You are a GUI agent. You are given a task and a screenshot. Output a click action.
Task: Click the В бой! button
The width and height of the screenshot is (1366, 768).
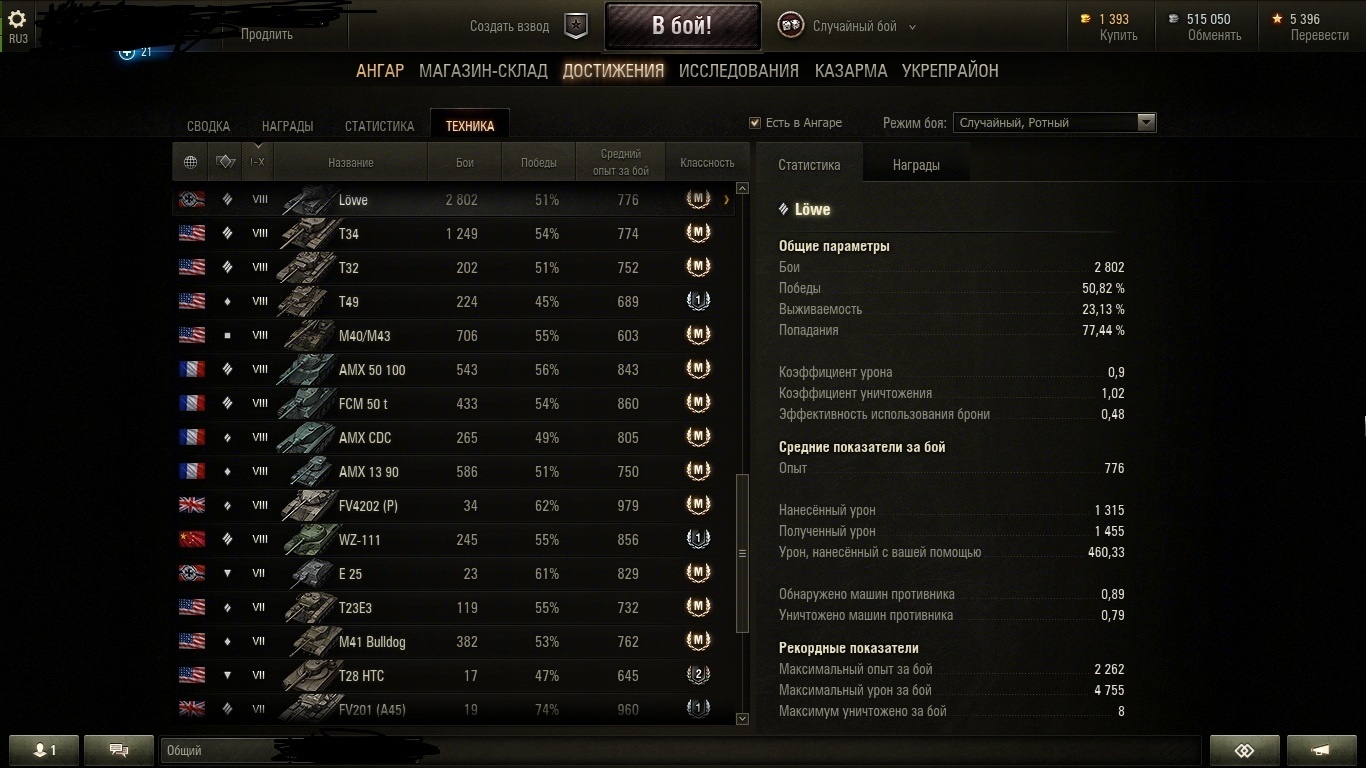click(x=682, y=26)
